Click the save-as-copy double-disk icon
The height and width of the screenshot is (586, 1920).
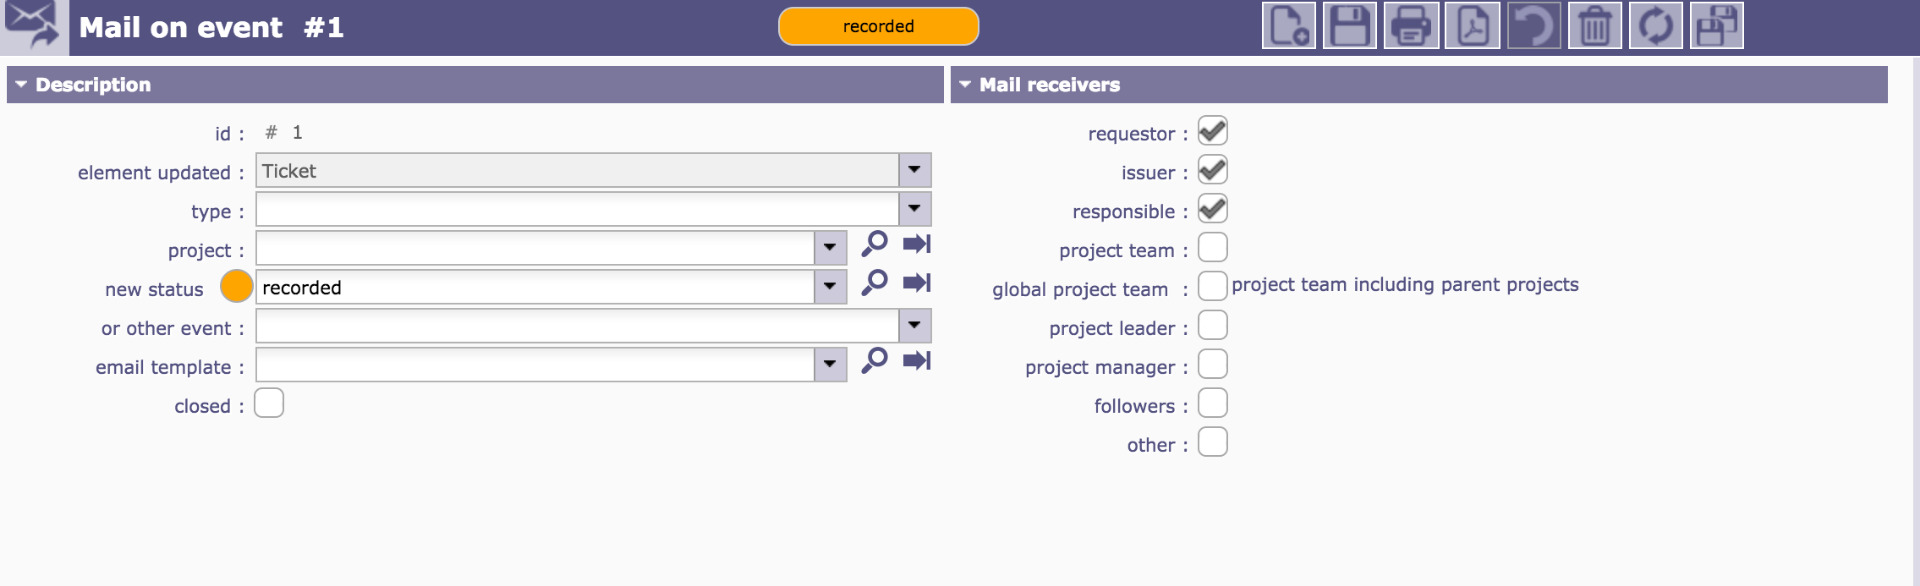pyautogui.click(x=1716, y=26)
